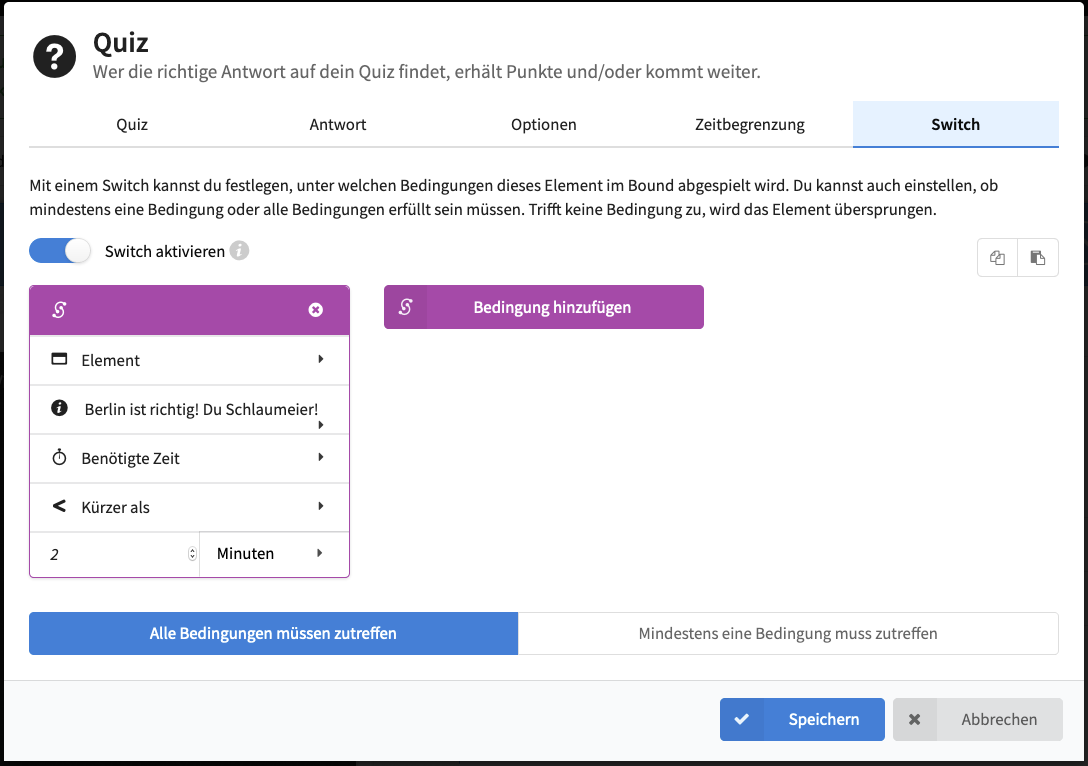Select Mindestens eine Bedingung muss zutreffen
The height and width of the screenshot is (766, 1088).
[x=788, y=633]
